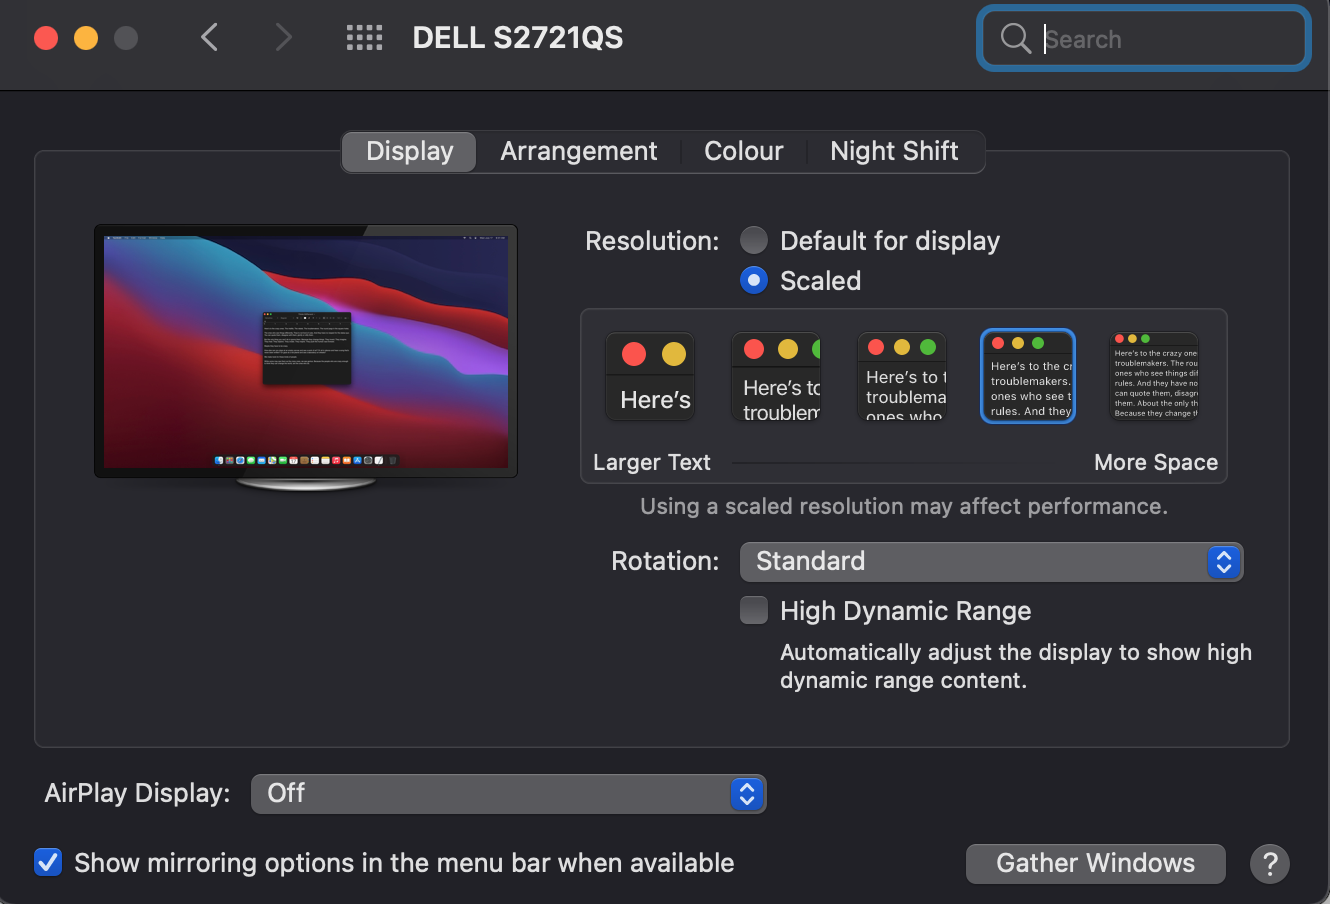Open the Arrangement tab
This screenshot has width=1330, height=904.
tap(579, 151)
